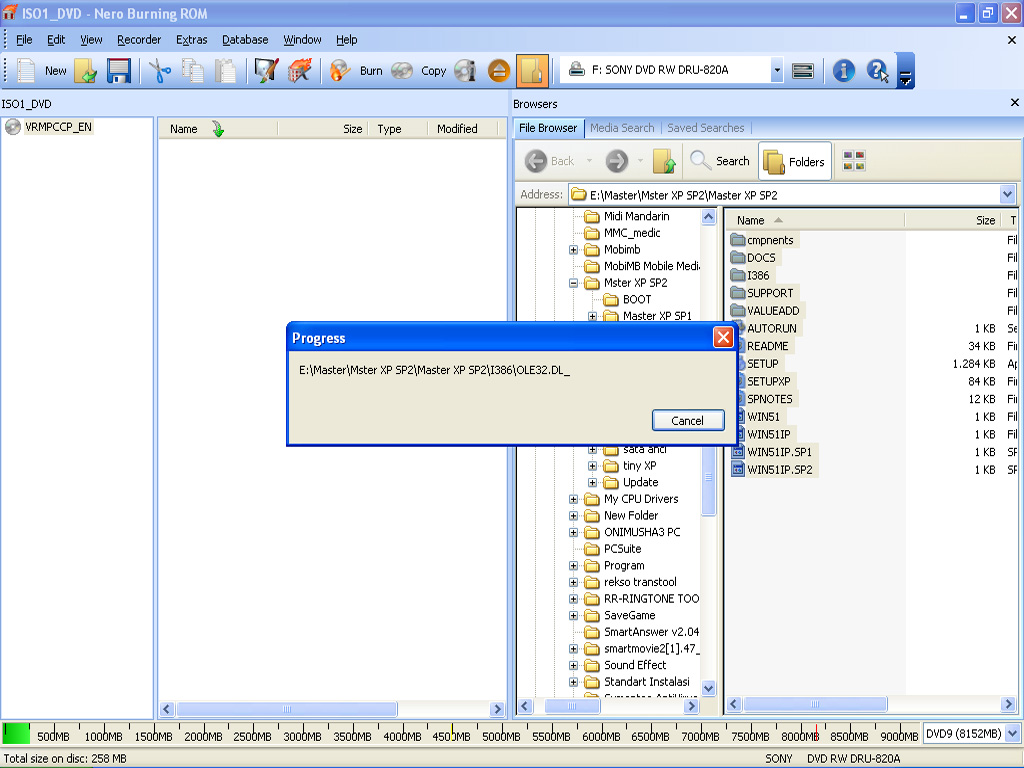The width and height of the screenshot is (1024, 768).
Task: Expand the Mobimb folder
Action: coord(573,249)
